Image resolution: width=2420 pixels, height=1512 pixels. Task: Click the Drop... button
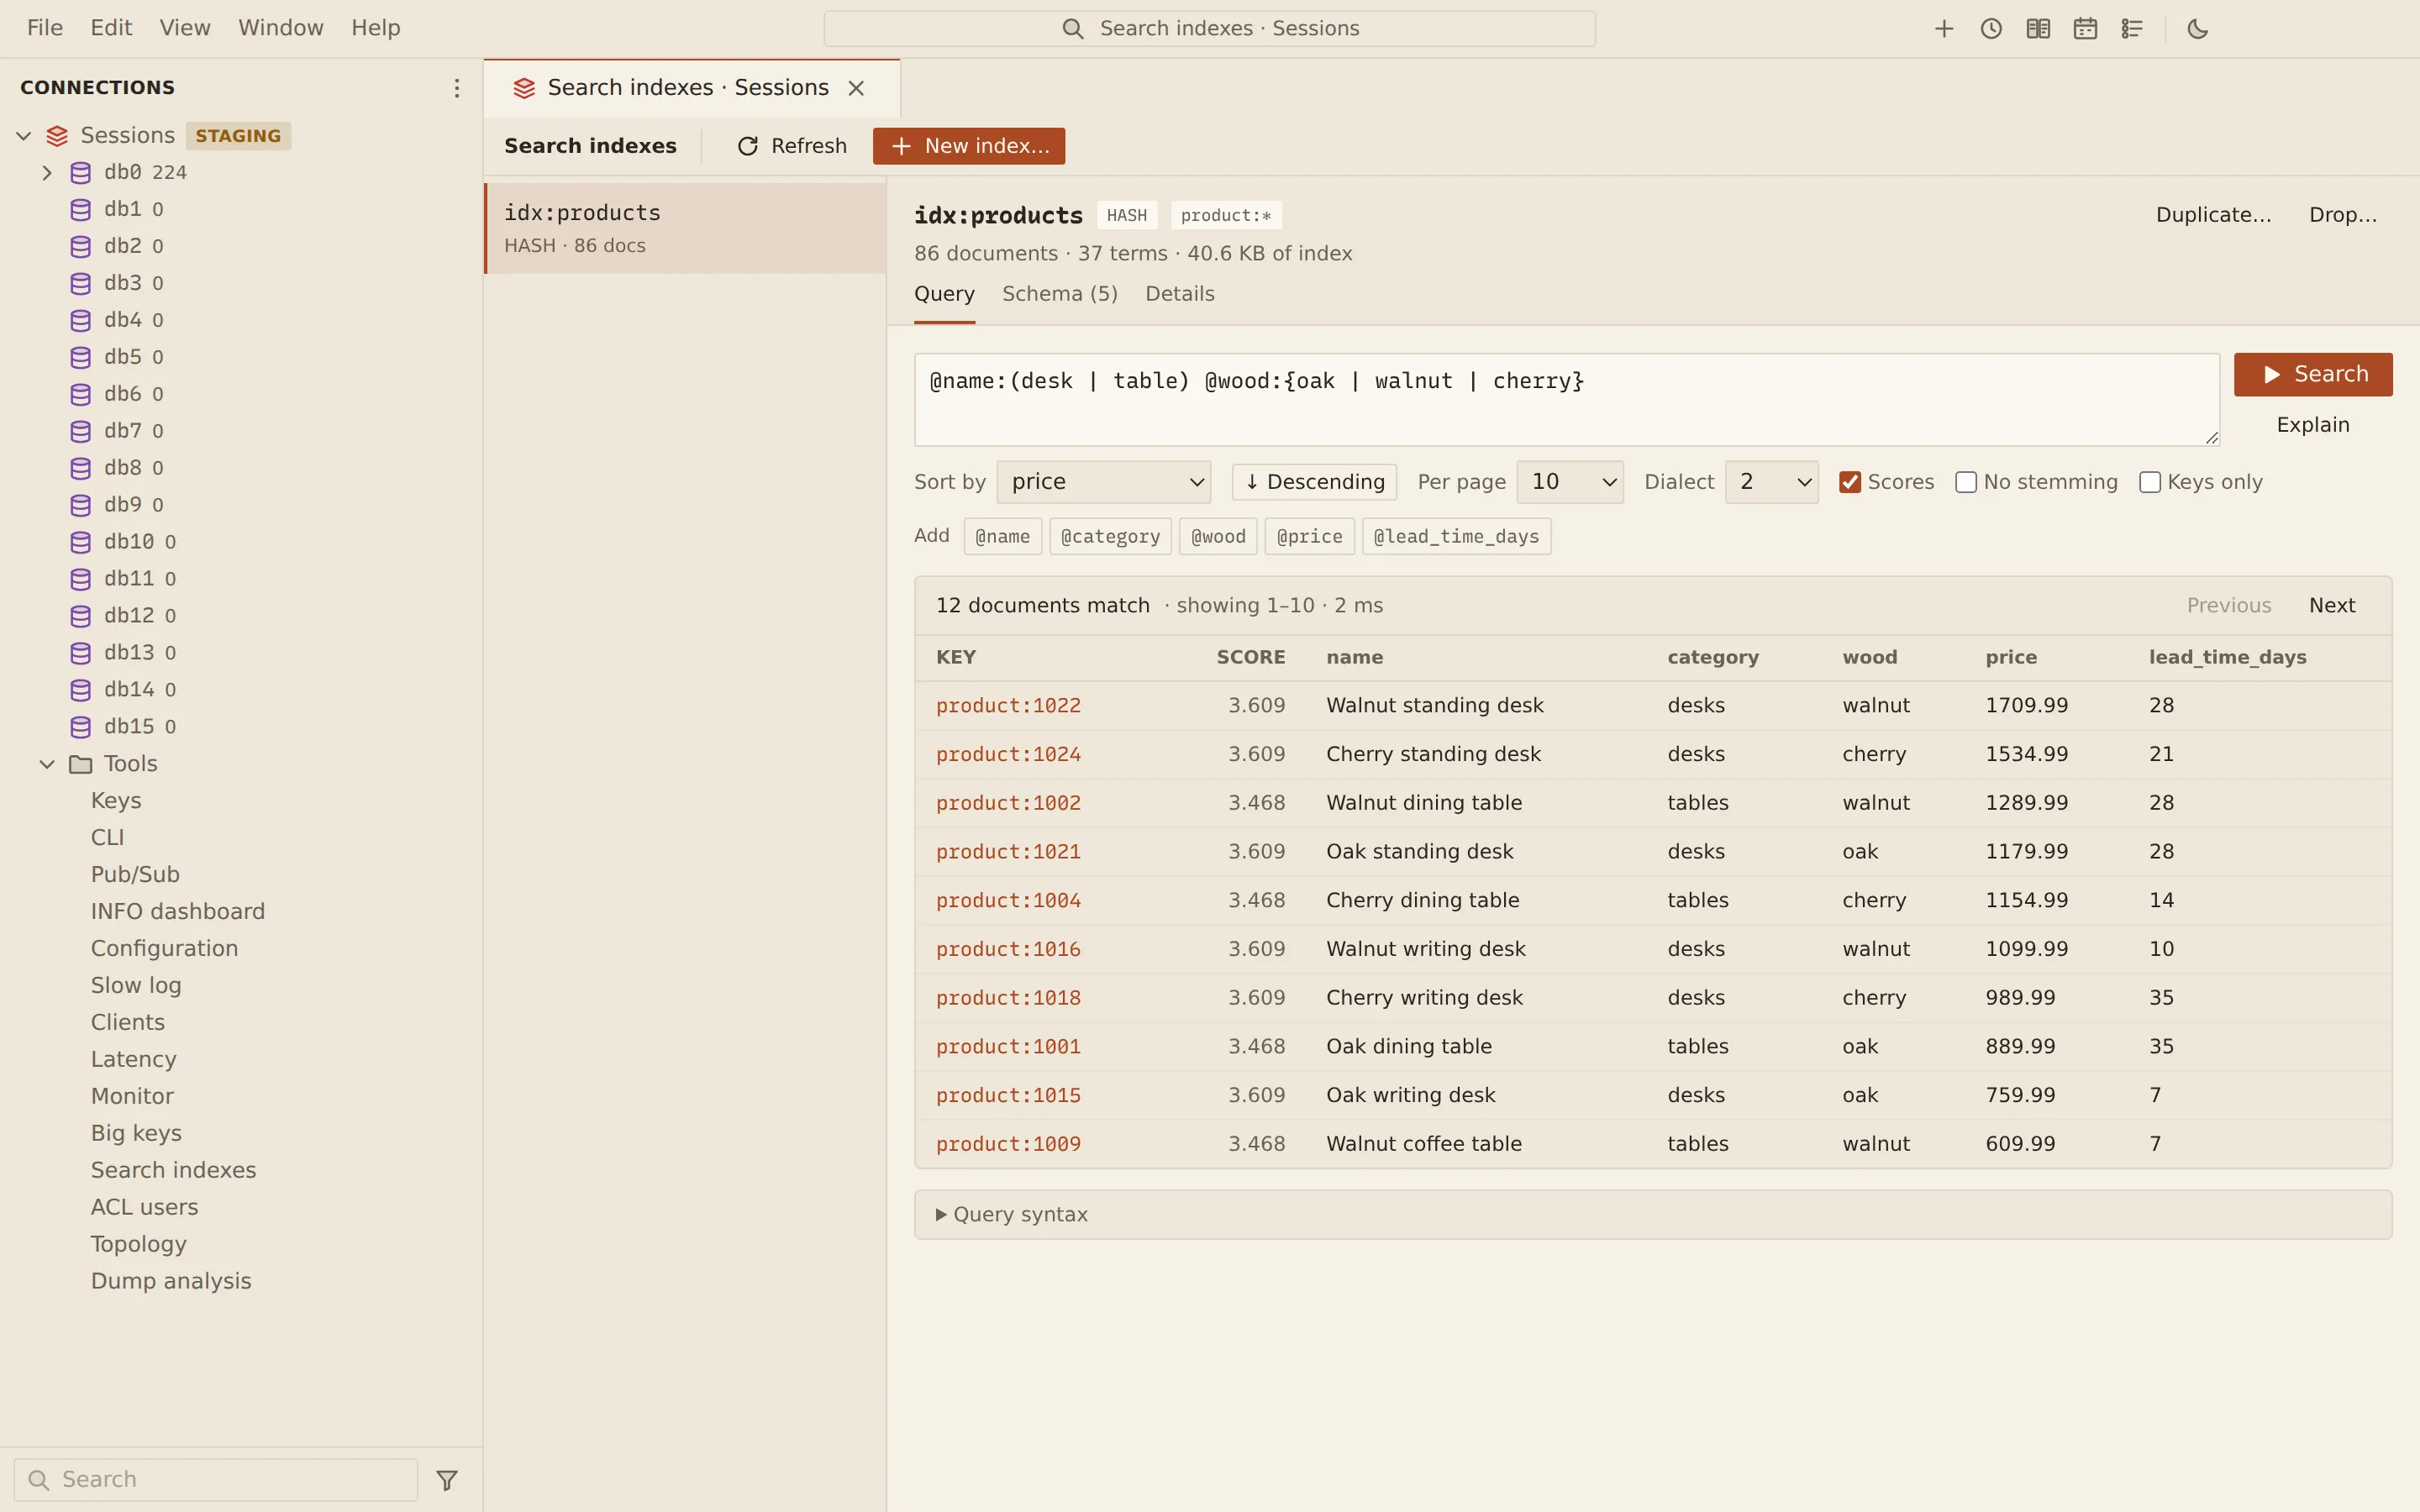(x=2343, y=215)
